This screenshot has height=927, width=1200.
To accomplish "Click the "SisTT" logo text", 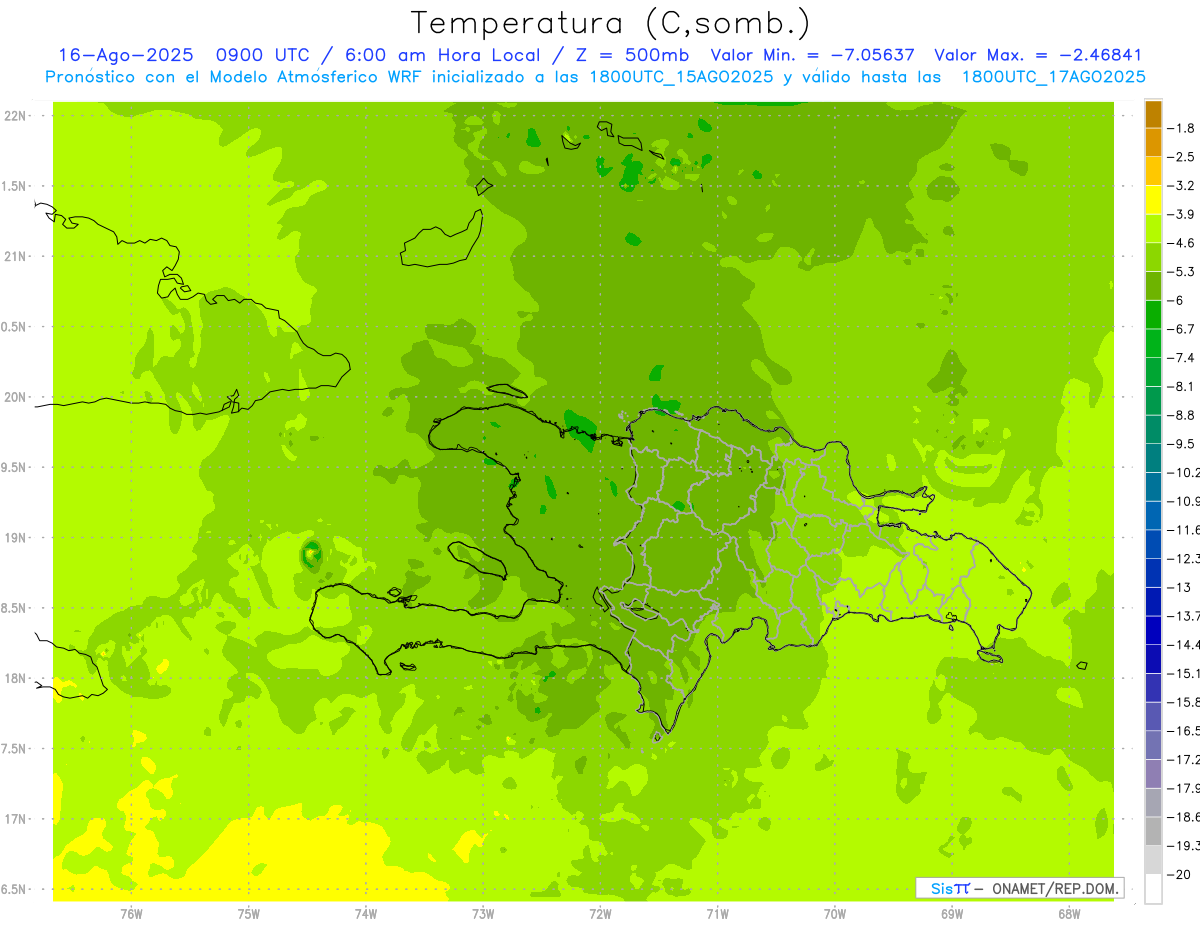I will click(x=951, y=888).
